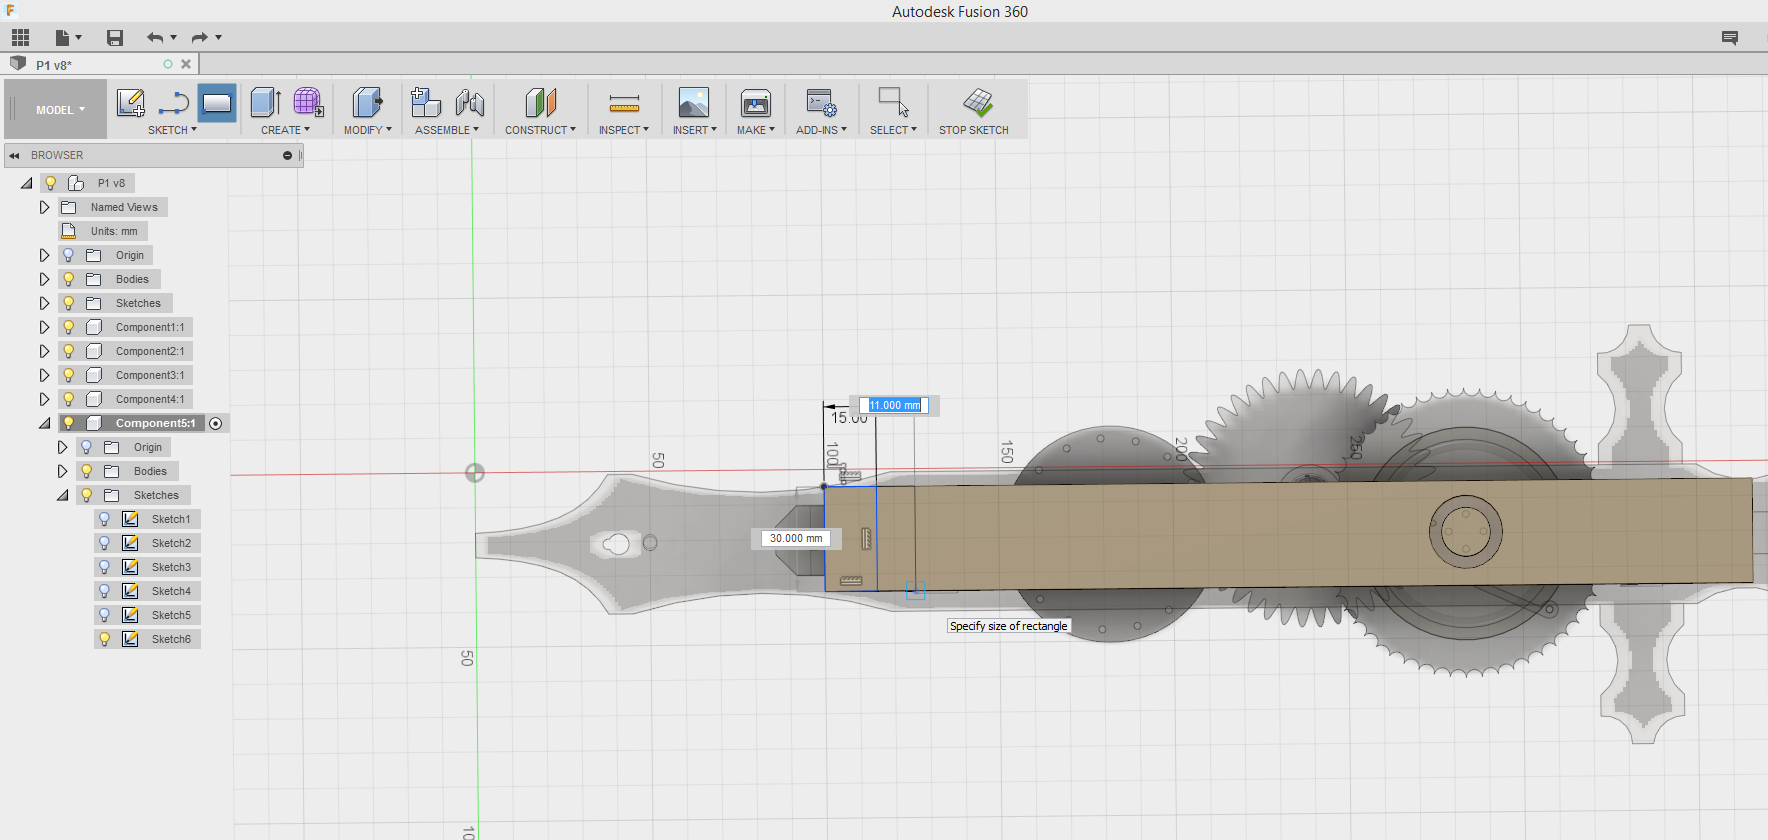Expand the Component1:1 node
The image size is (1768, 840).
click(44, 327)
